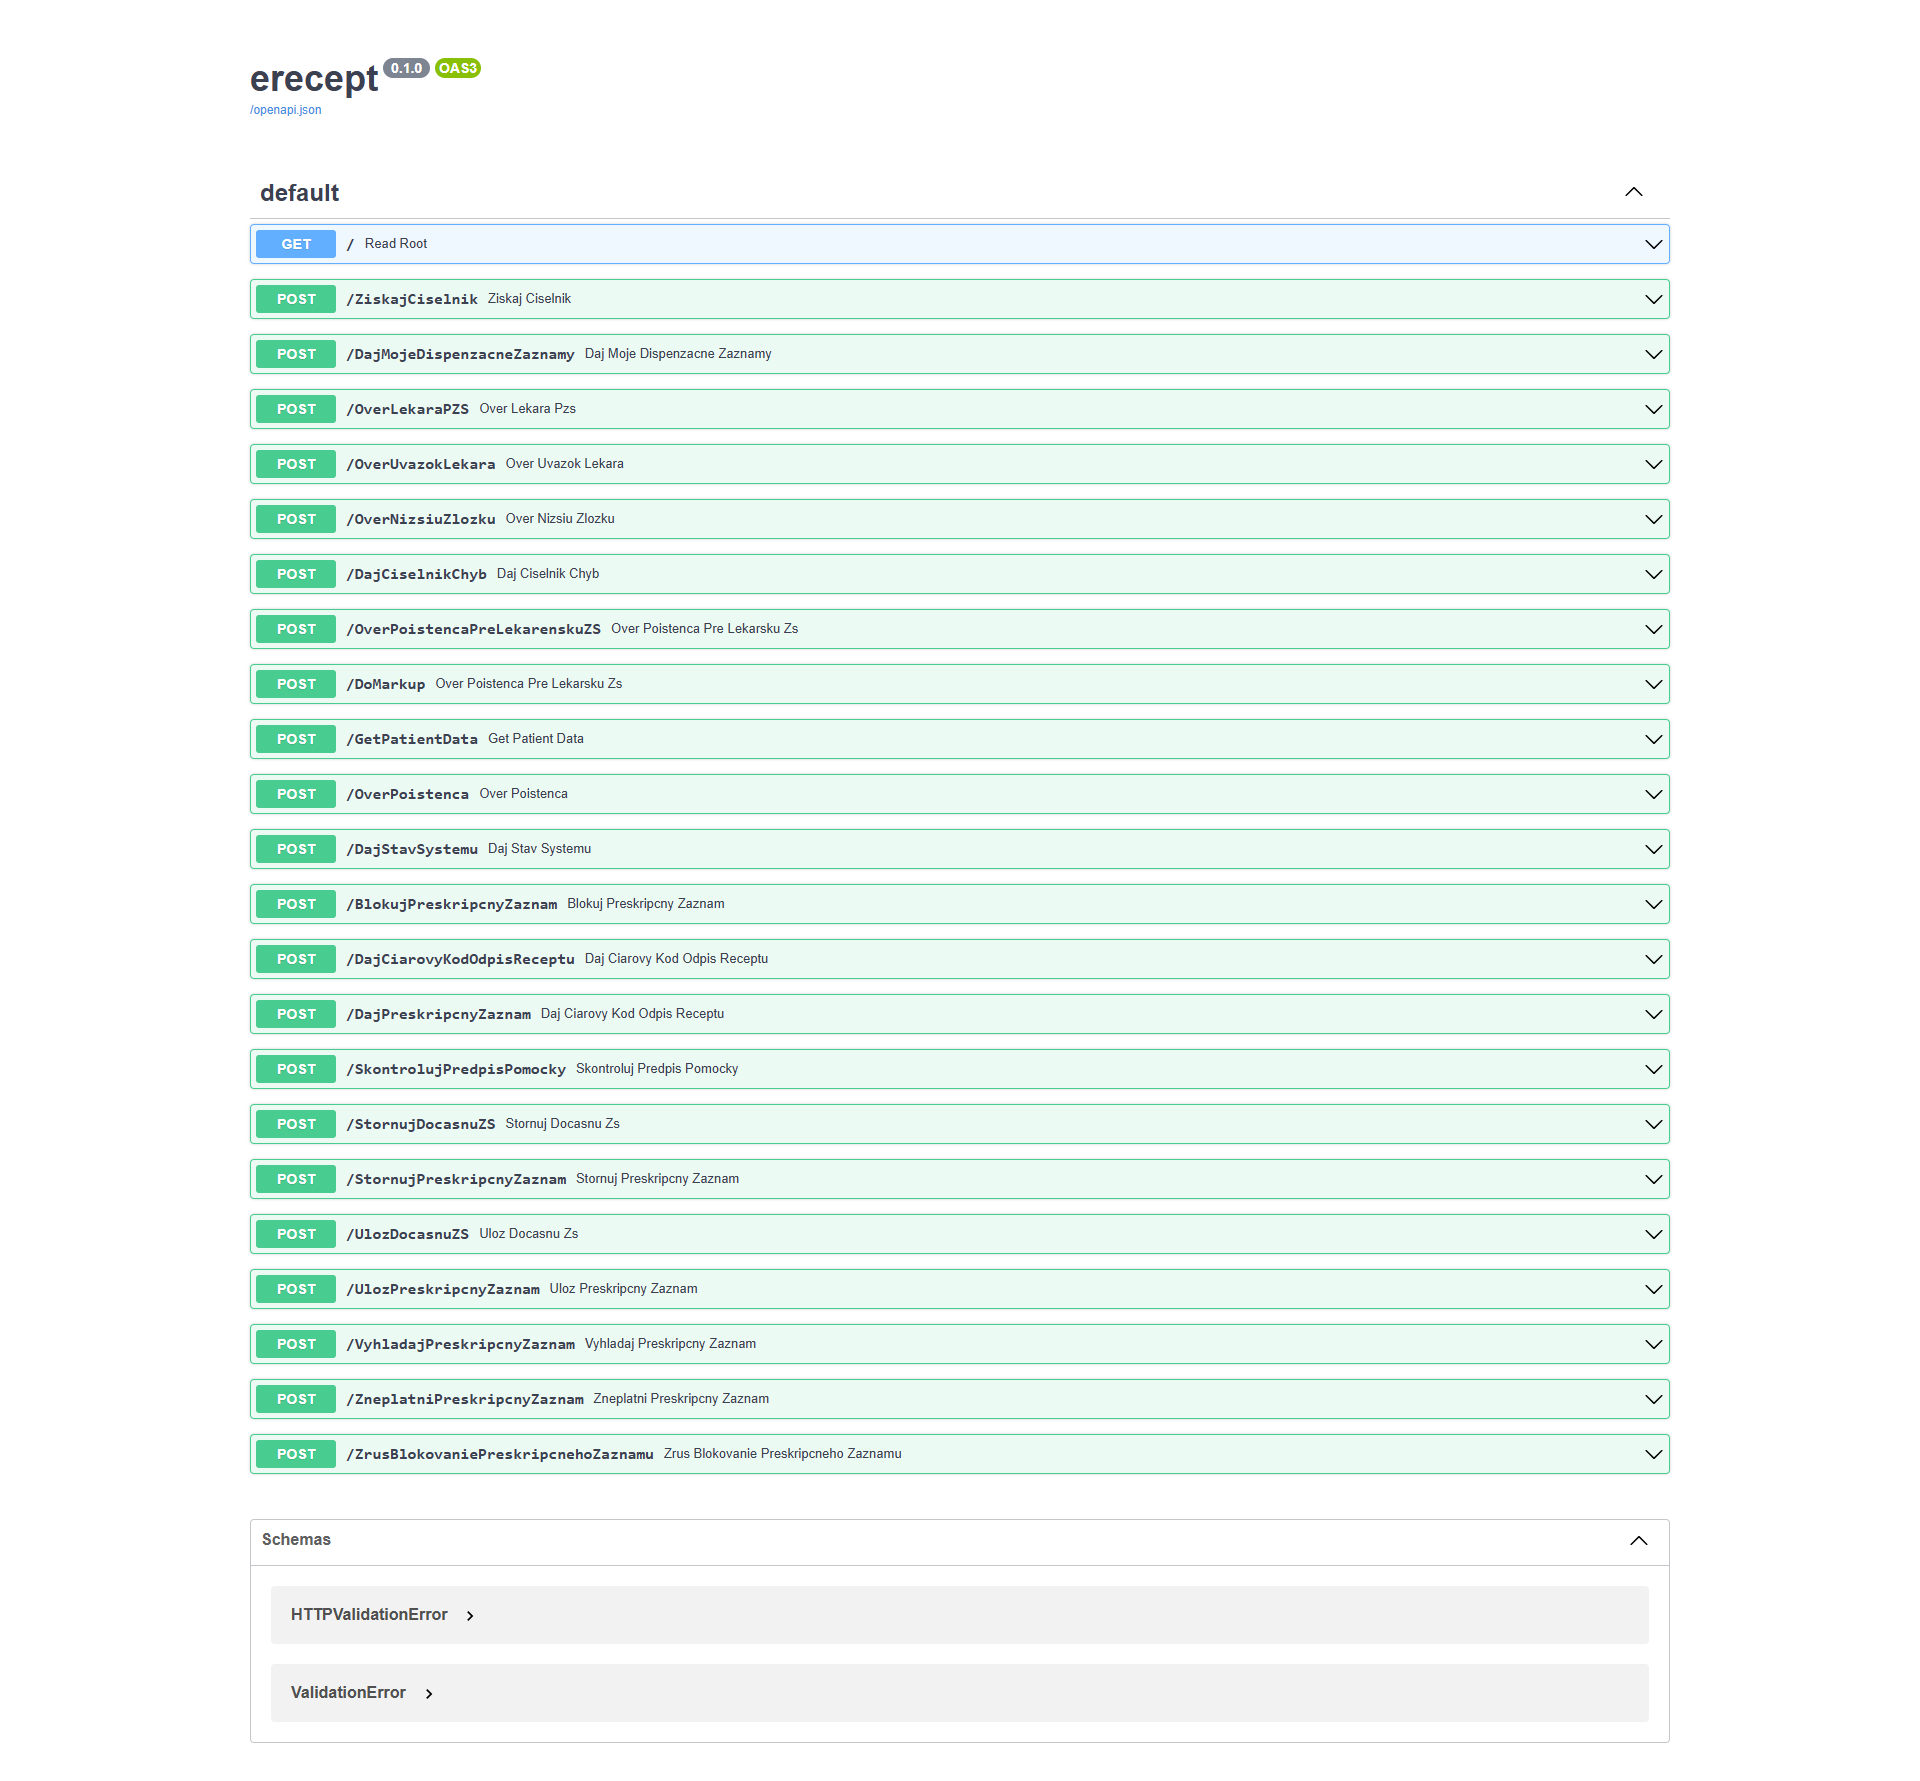This screenshot has height=1781, width=1920.
Task: Collapse the Schemas section arrow
Action: coord(1639,1540)
